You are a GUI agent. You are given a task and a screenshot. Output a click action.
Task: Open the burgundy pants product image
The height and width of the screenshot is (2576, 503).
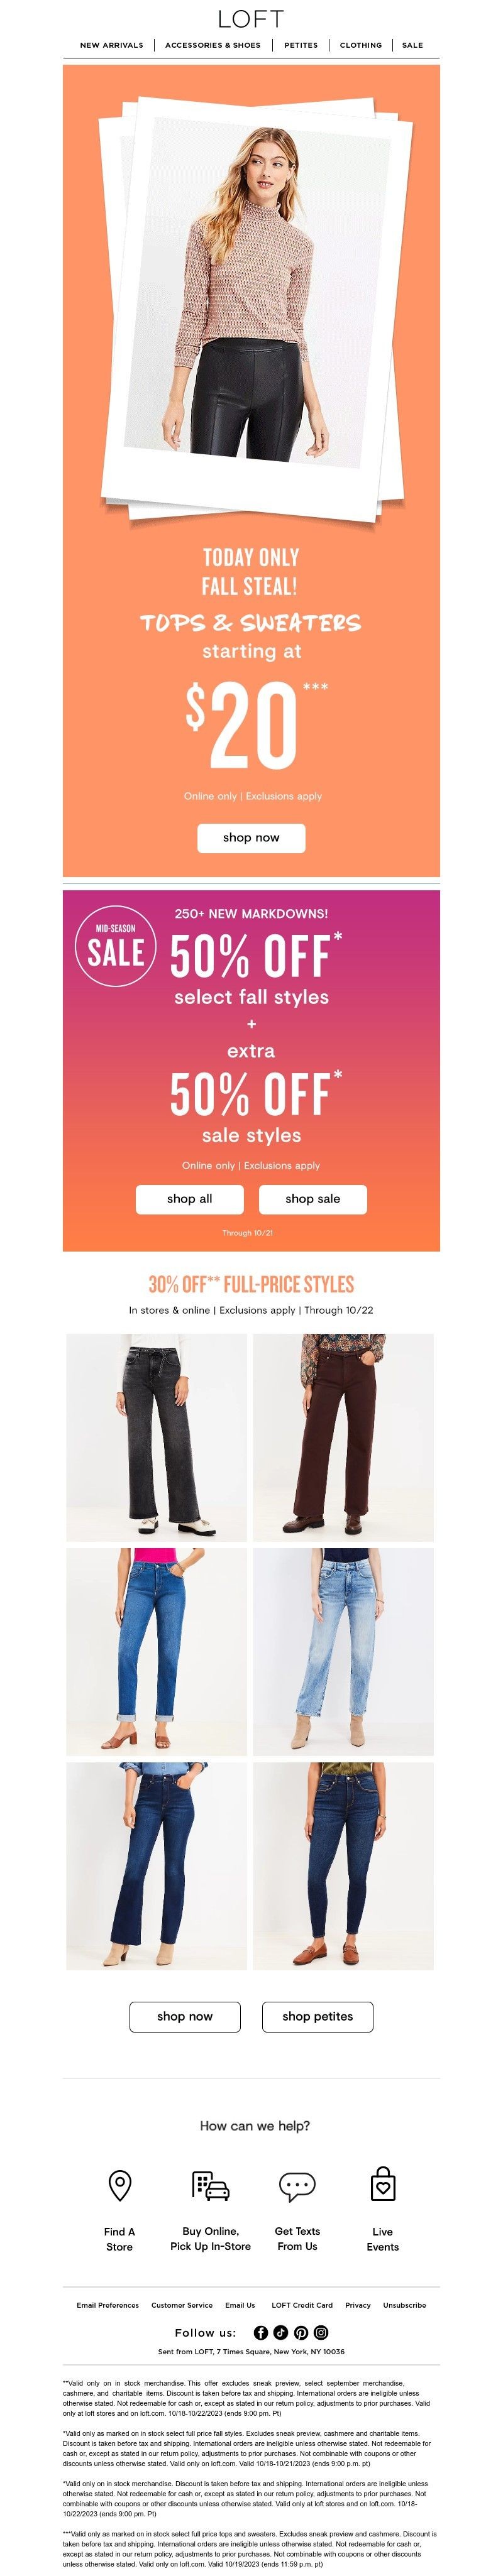point(343,1437)
